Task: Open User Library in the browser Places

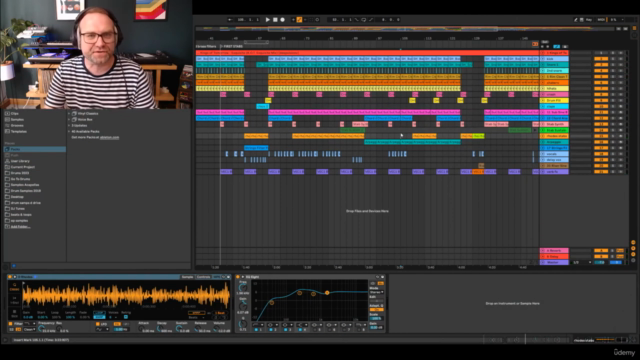Action: point(20,161)
